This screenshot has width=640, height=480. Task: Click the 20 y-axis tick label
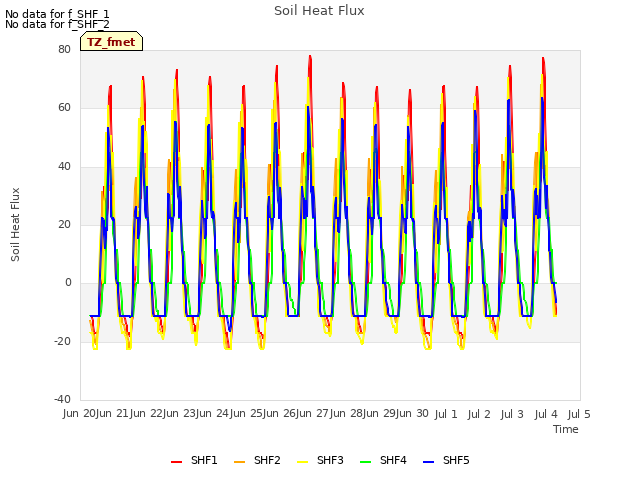[x=64, y=224]
